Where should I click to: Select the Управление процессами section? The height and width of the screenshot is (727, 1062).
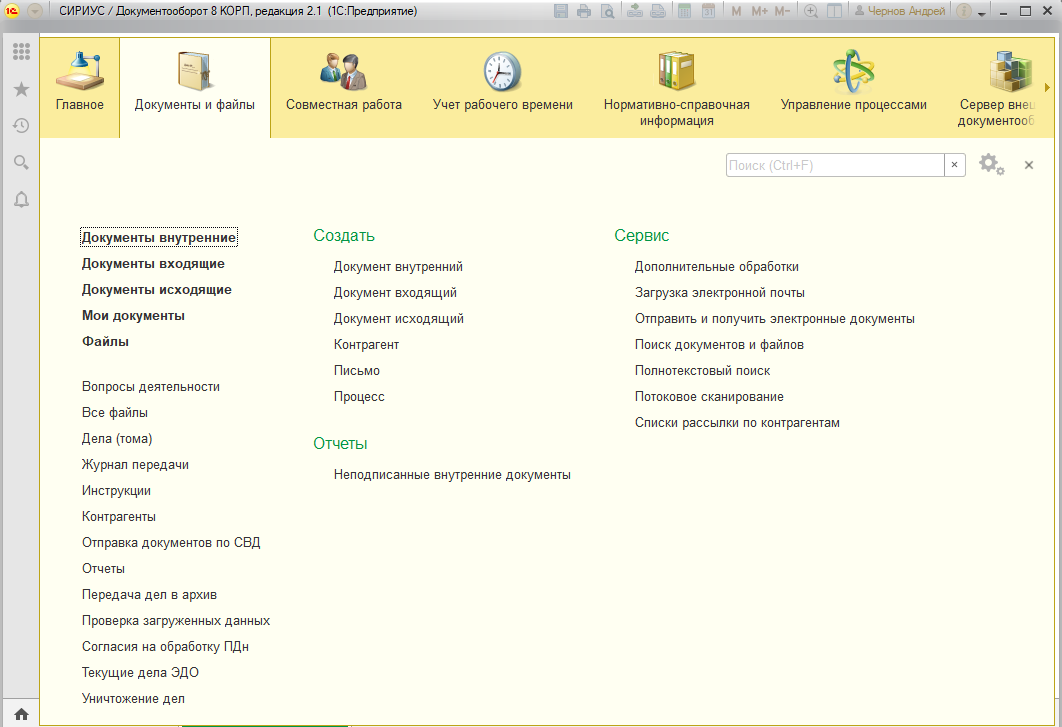[853, 86]
